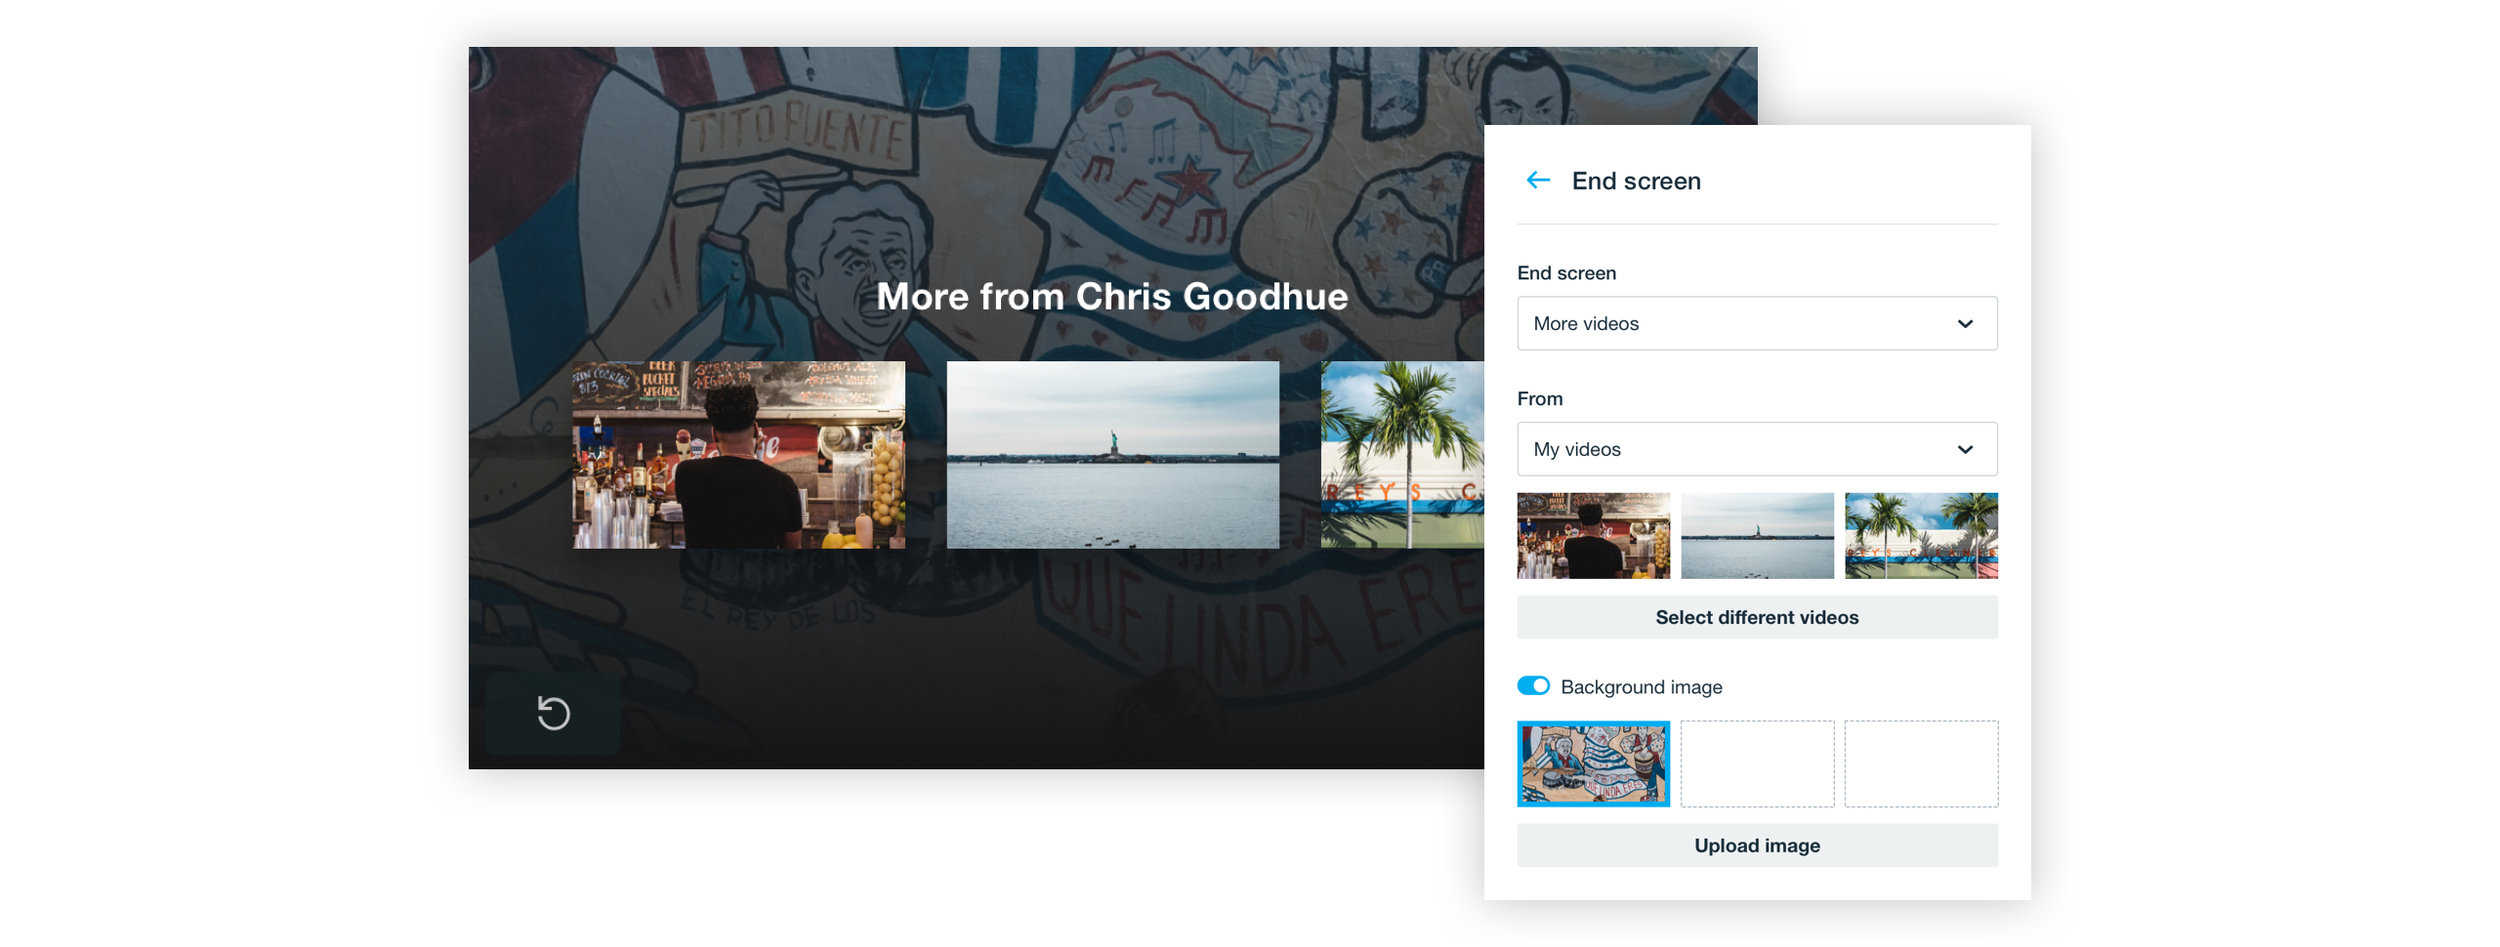
Task: Open the More videos dropdown
Action: click(x=1757, y=323)
